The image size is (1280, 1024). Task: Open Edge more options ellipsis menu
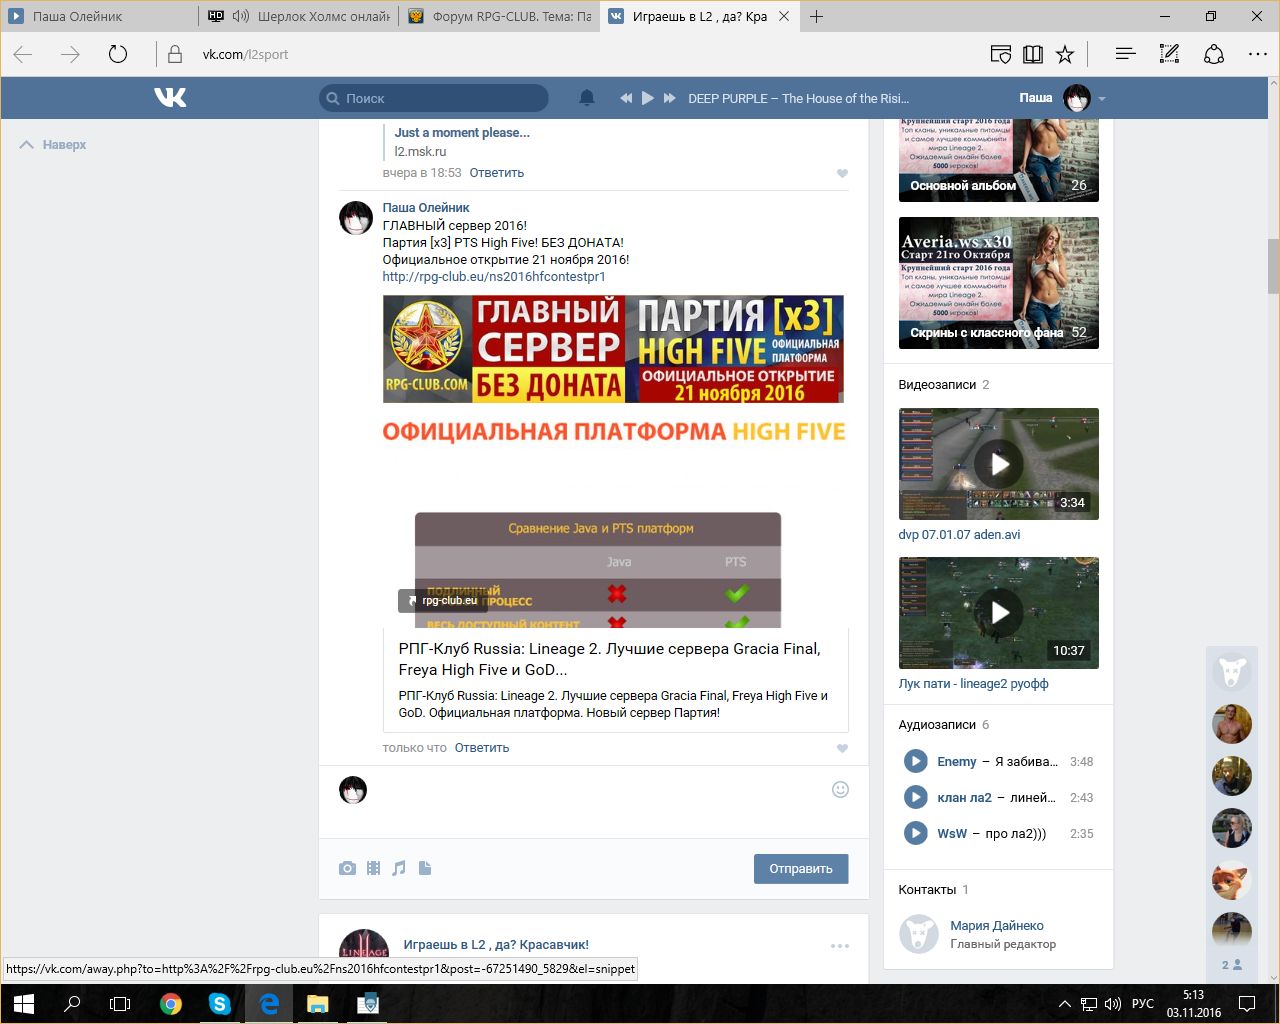click(x=1258, y=54)
